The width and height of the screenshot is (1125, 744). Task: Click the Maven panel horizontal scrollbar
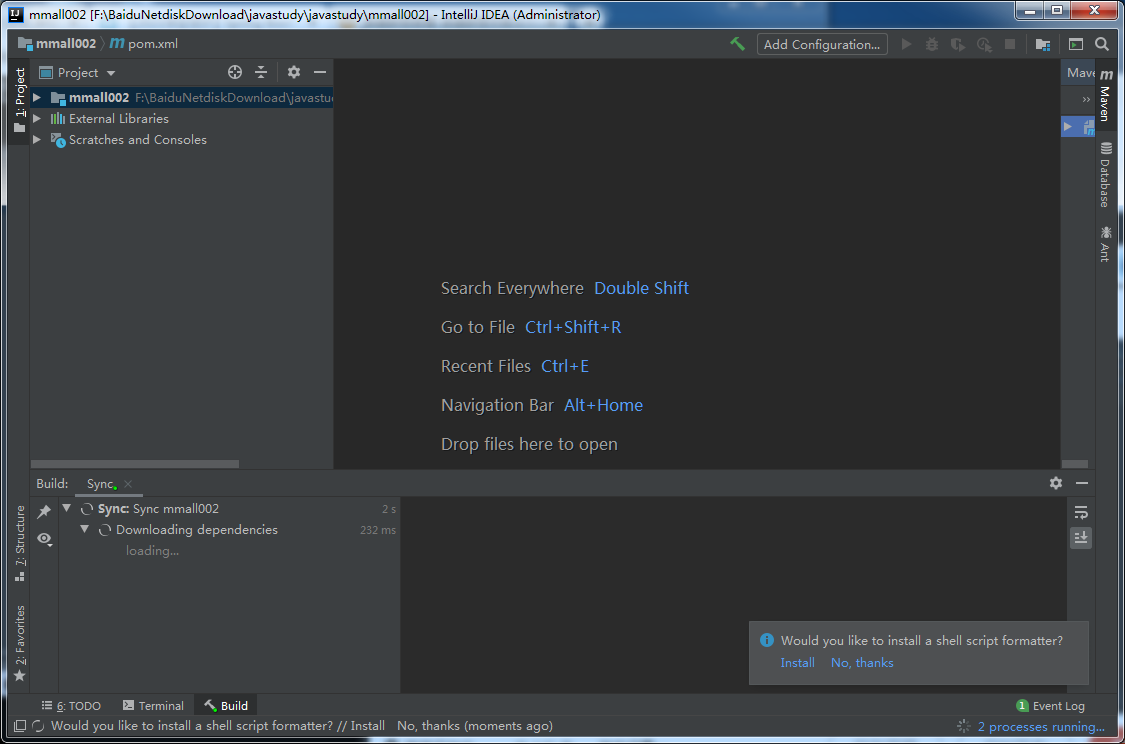pyautogui.click(x=1074, y=464)
